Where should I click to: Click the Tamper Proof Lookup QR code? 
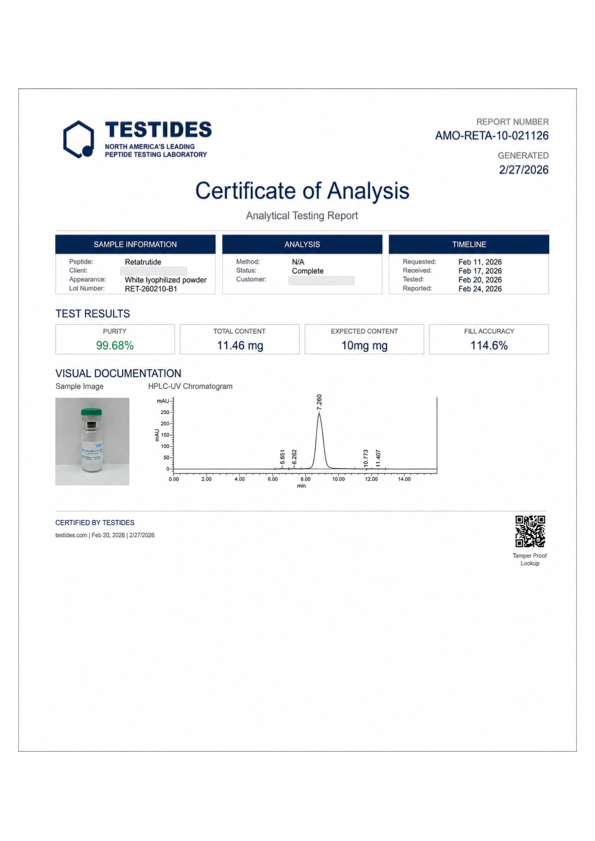pyautogui.click(x=530, y=532)
